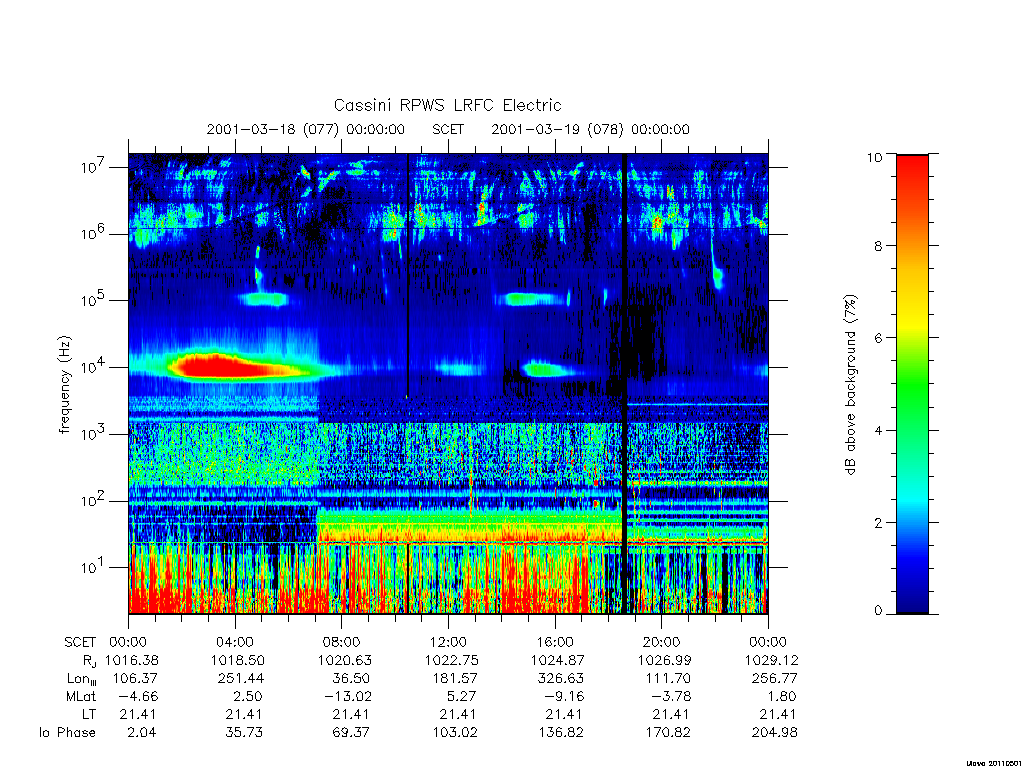Click end date 2001-03-19 (078) 00:00:00
Image resolution: width=1024 pixels, height=768 pixels.
(590, 129)
